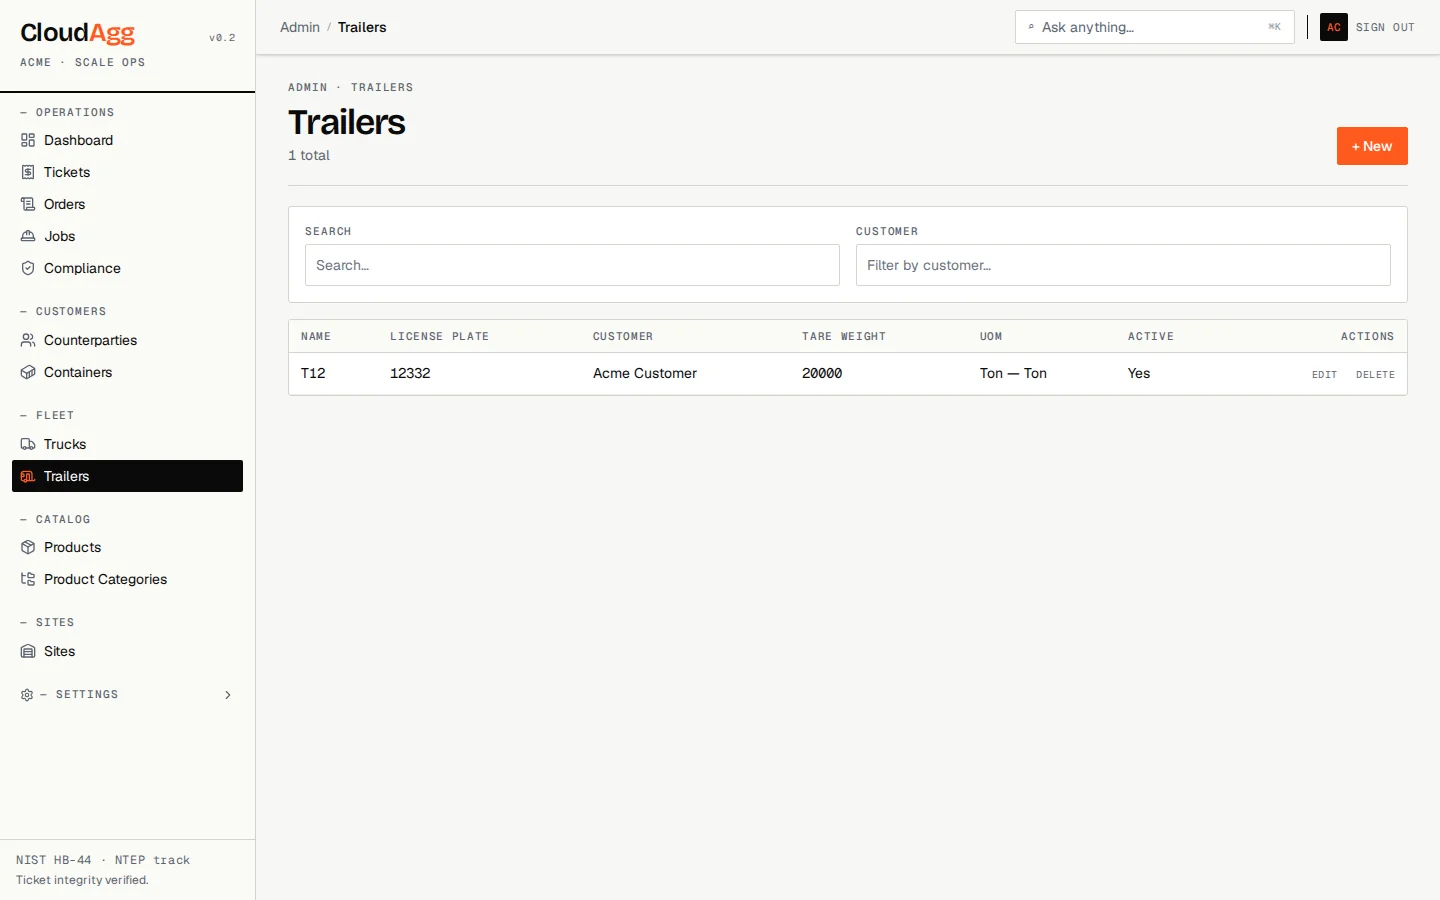
Task: Open Product Categories page
Action: click(127, 579)
